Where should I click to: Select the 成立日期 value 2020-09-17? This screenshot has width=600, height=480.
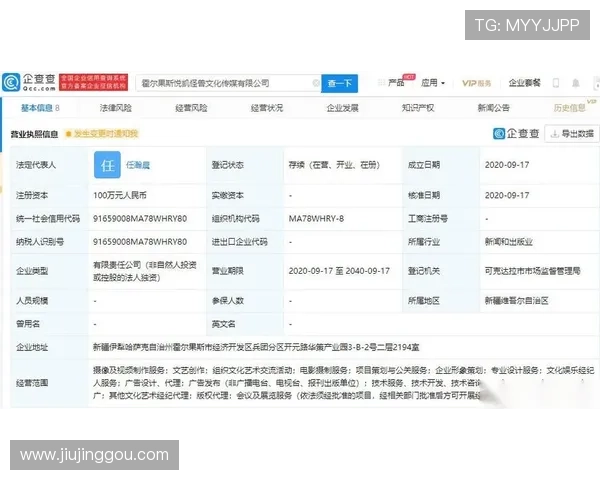507,165
